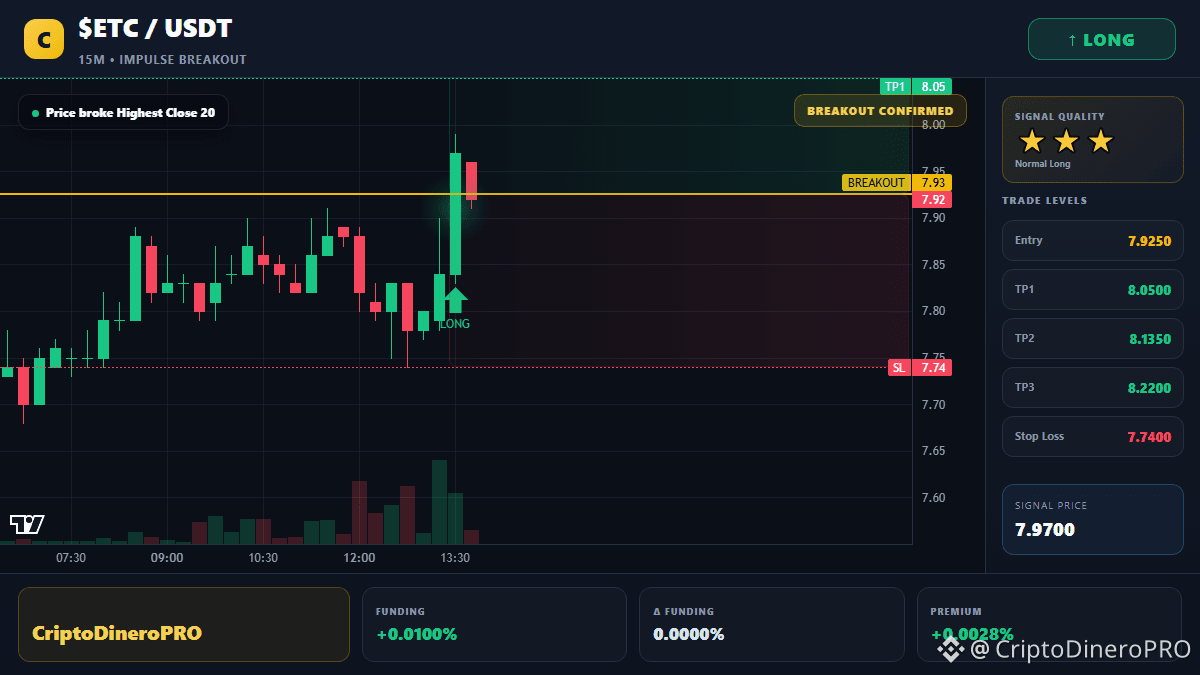Select the TP3 8.2200 trade level row
The height and width of the screenshot is (675, 1200).
click(x=1092, y=387)
